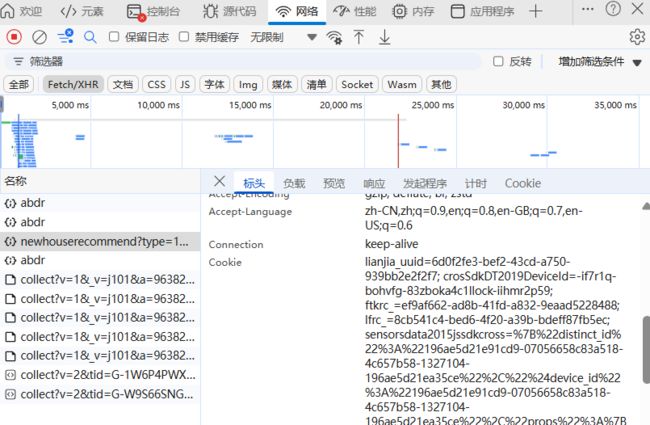Switch to the 元素 tab
Screen dimensions: 650x425
[82, 11]
